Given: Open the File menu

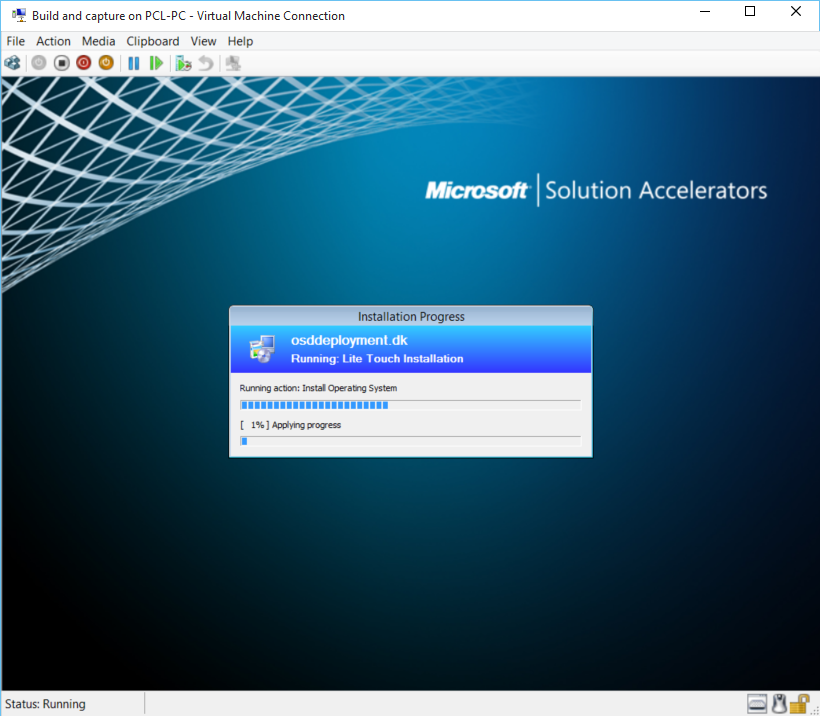Looking at the screenshot, I should [x=16, y=41].
